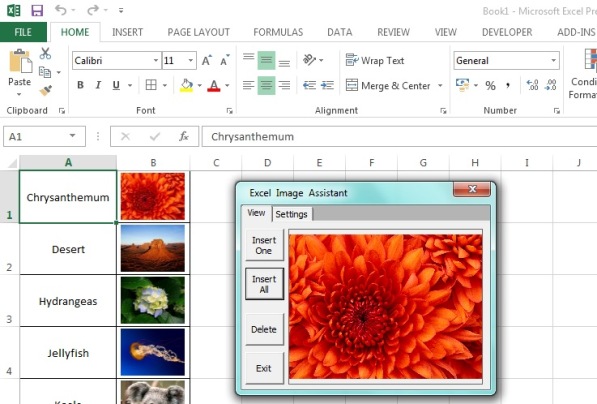The height and width of the screenshot is (404, 597).
Task: Select cell containing Hydrangeas
Action: click(x=68, y=301)
